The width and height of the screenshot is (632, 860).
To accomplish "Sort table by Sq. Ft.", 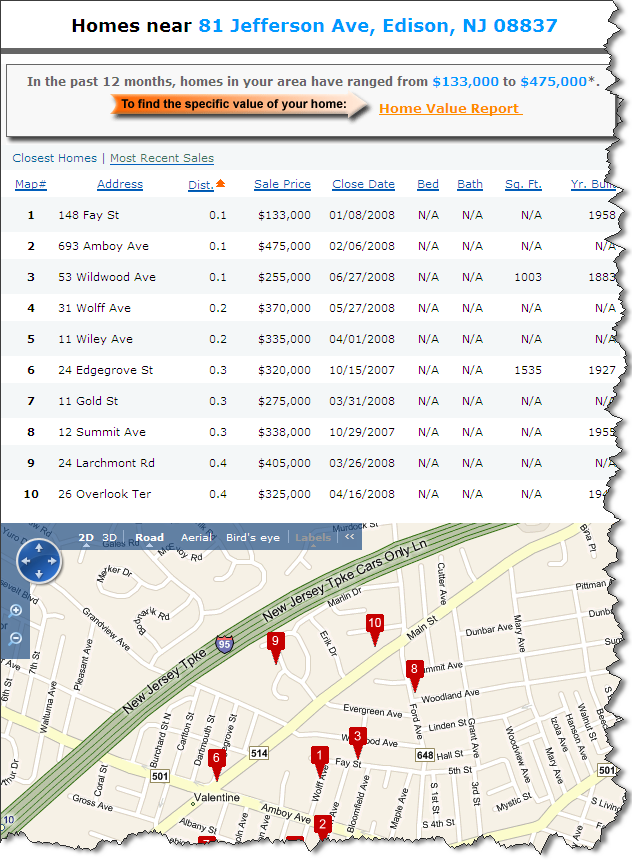I will [x=523, y=184].
